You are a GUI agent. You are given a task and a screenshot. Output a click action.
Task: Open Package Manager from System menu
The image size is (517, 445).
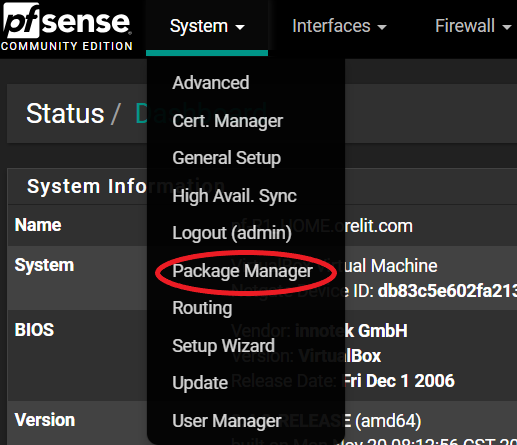tap(243, 271)
